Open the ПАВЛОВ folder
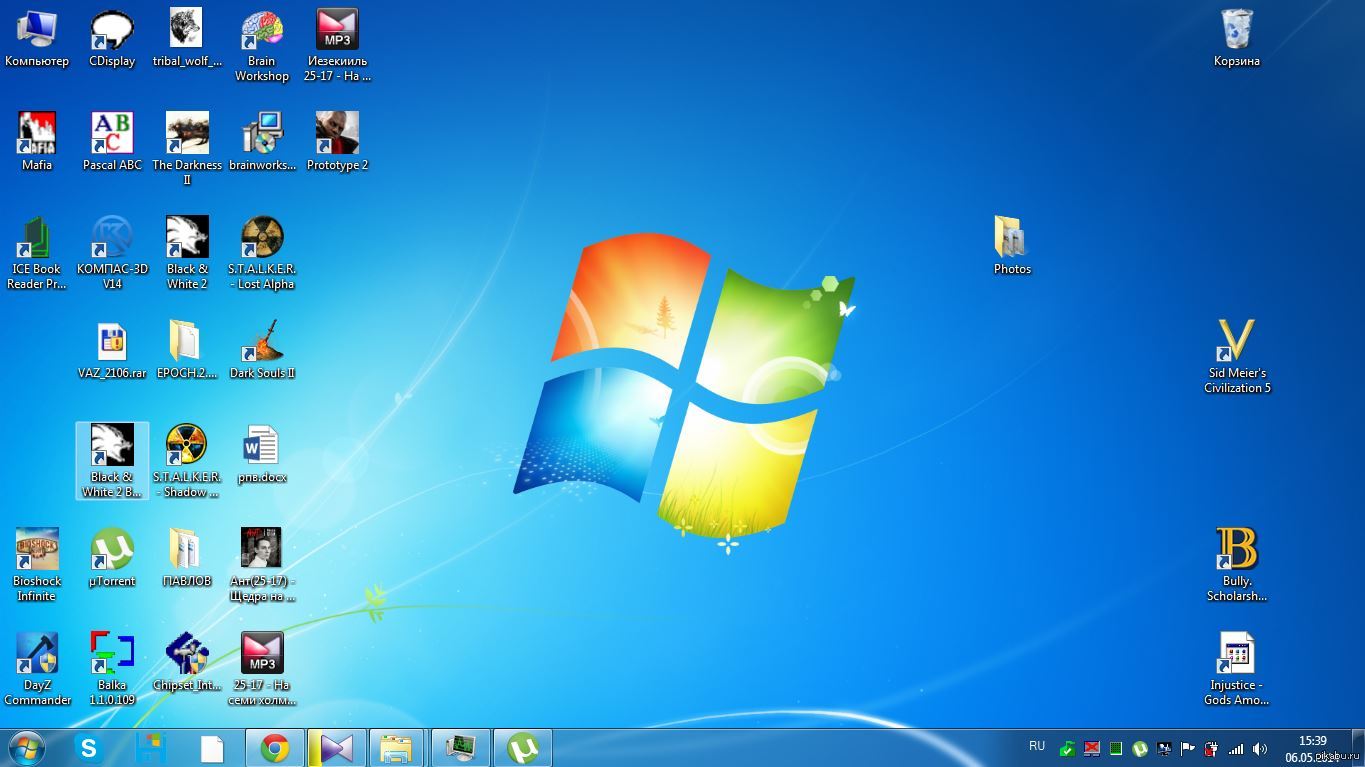This screenshot has width=1365, height=767. (x=187, y=558)
